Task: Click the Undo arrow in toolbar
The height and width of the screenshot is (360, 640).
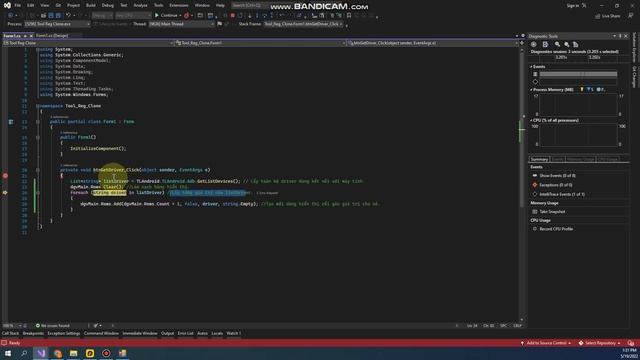Action: click(68, 16)
